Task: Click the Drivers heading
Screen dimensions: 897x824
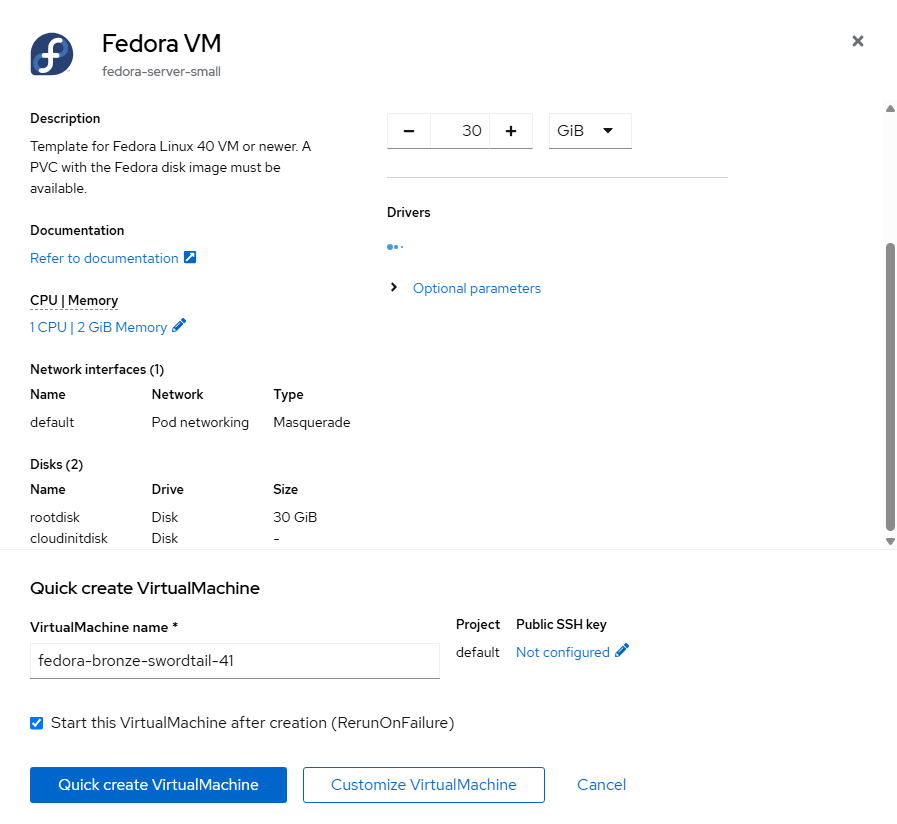Action: 408,212
